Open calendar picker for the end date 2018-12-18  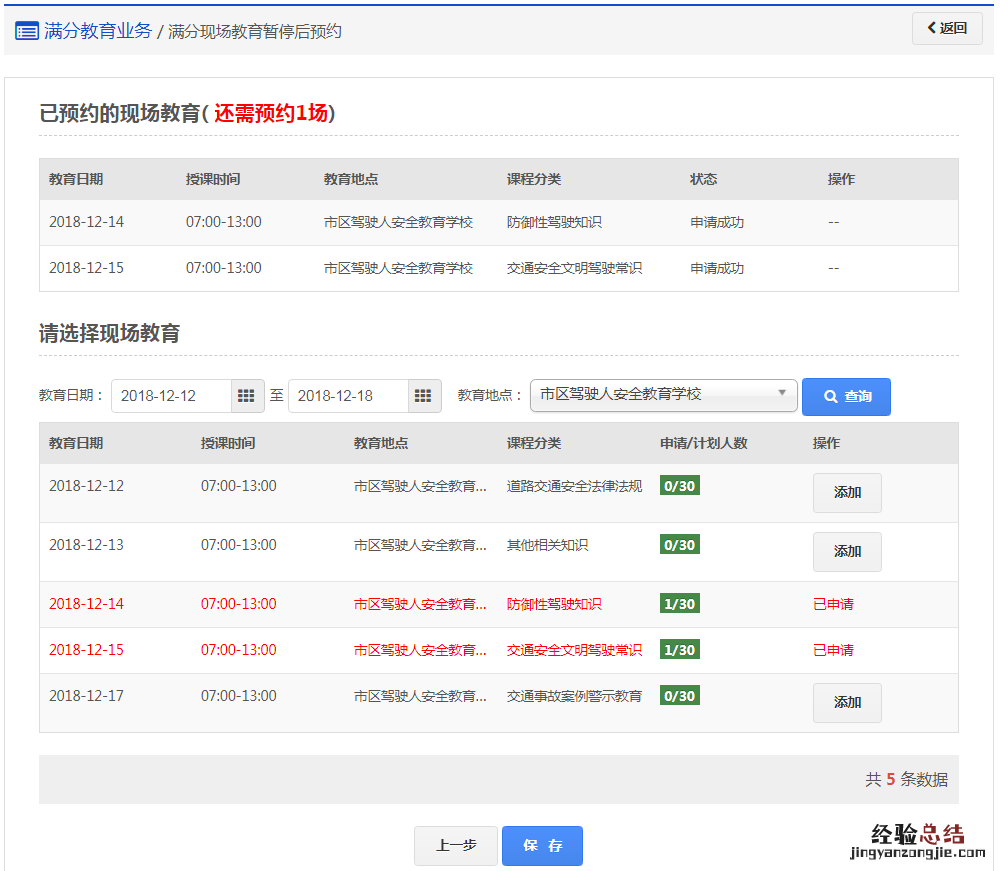(x=423, y=396)
